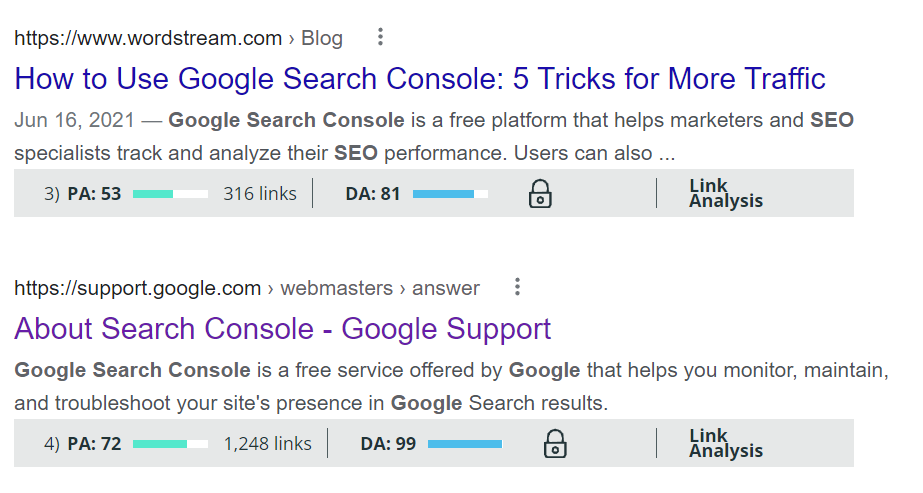Select the "DA: 81" domain authority label
923x493 pixels.
coord(373,194)
